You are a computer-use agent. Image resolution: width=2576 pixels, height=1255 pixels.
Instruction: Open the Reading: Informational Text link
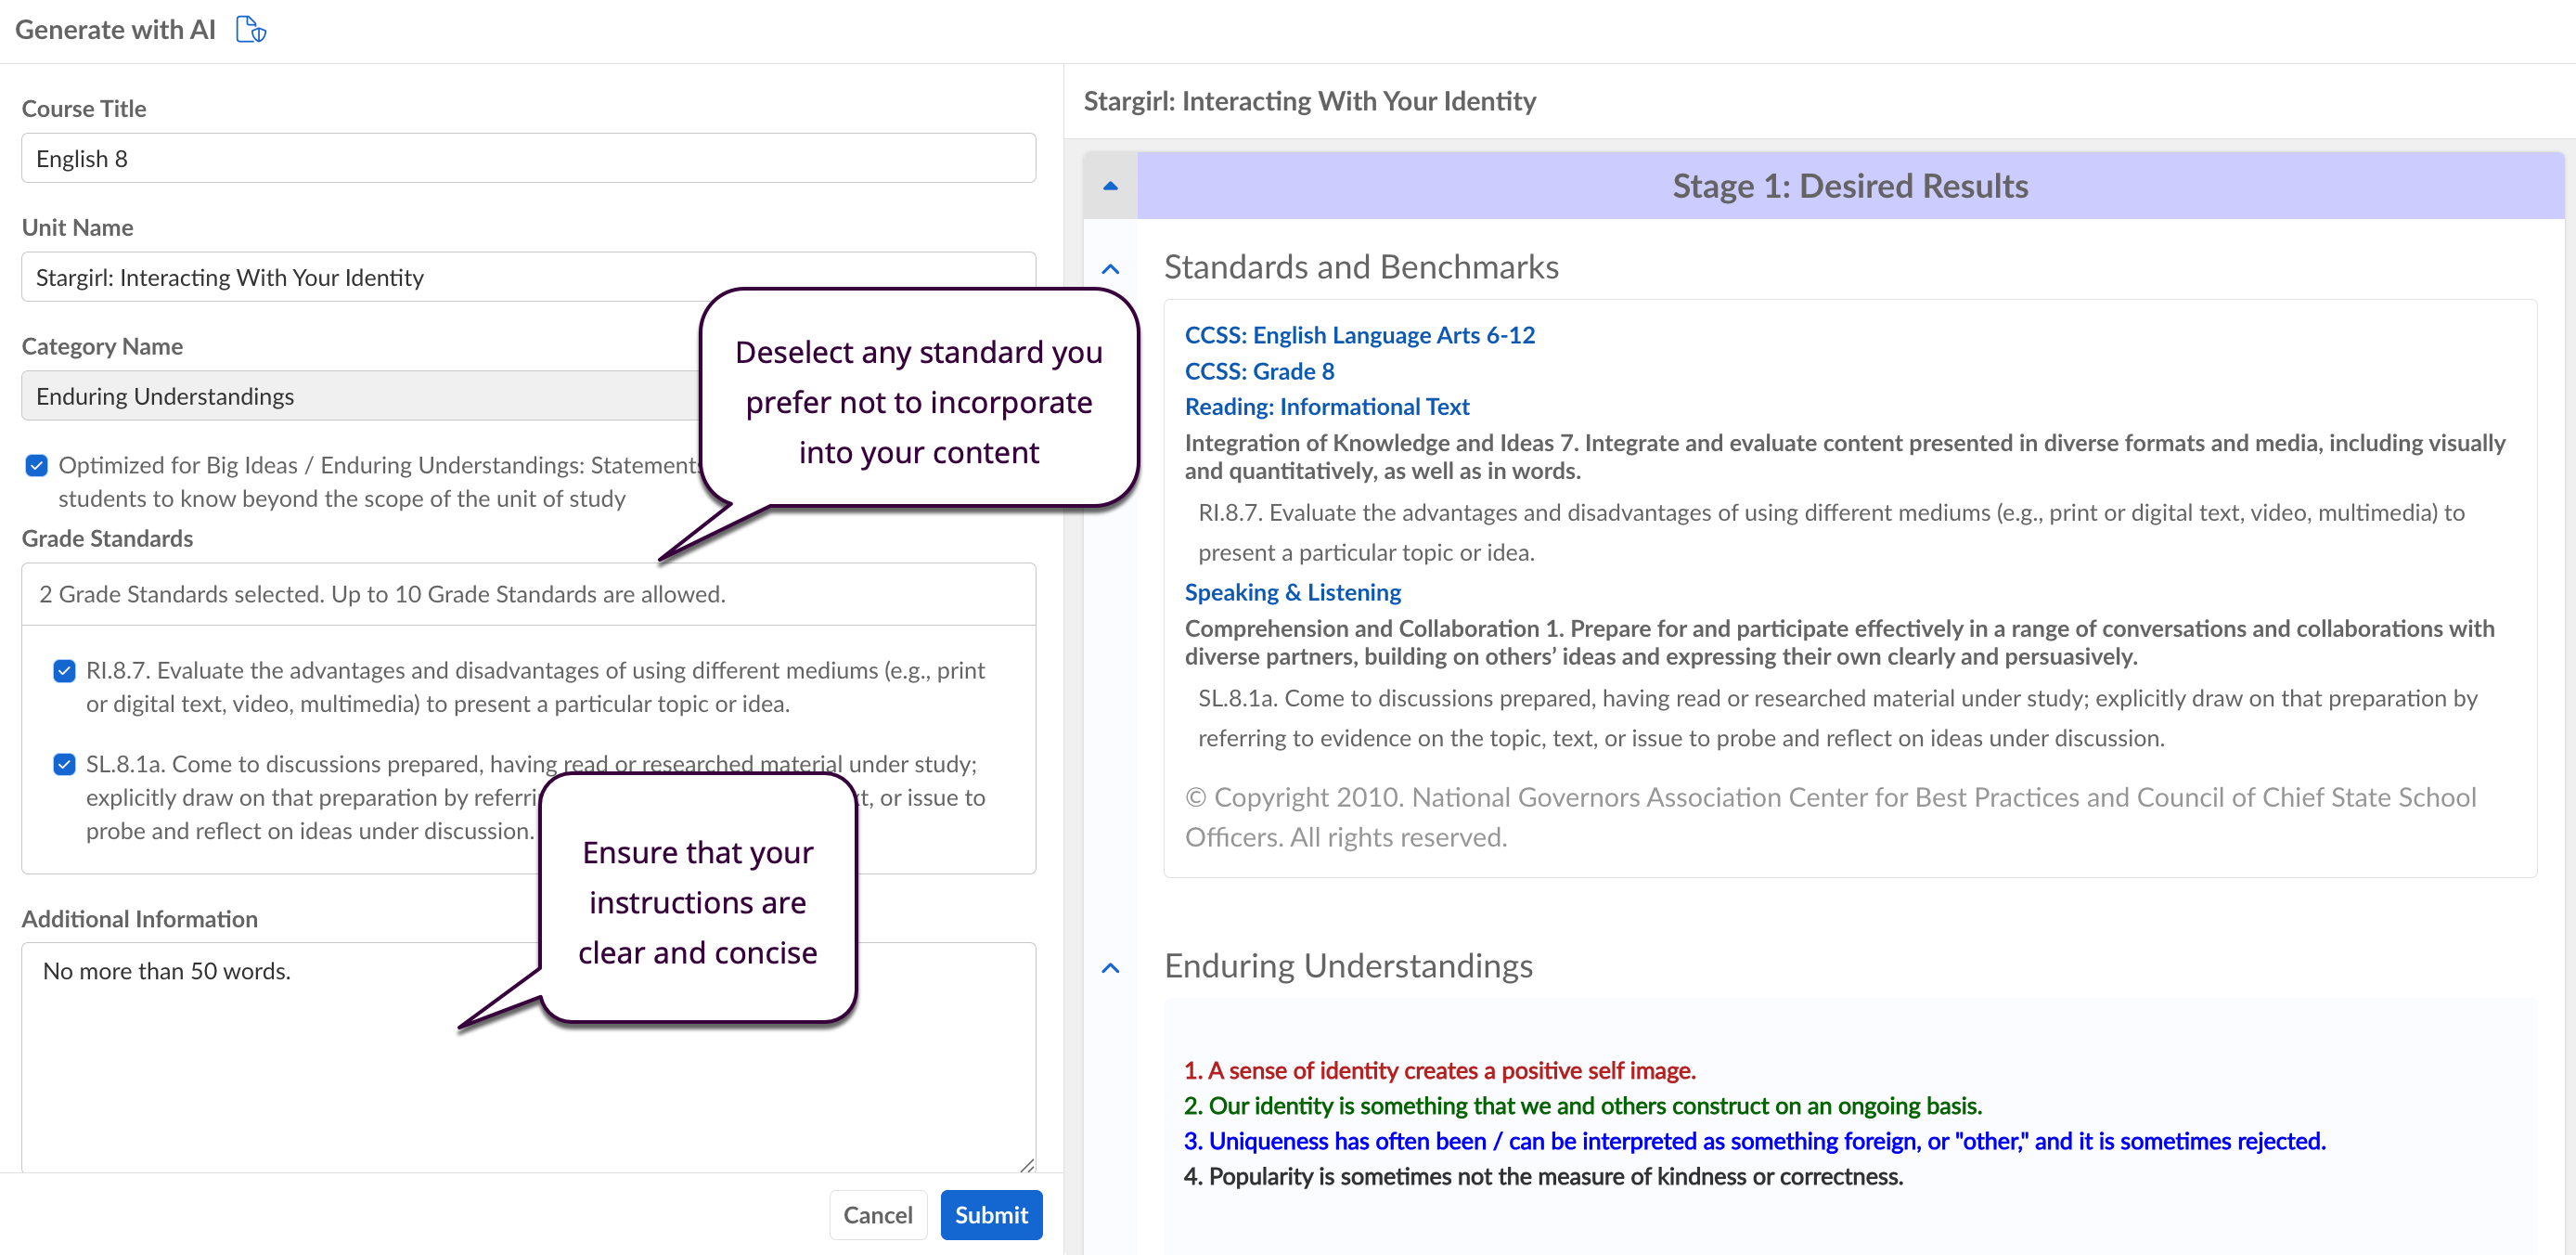[x=1326, y=407]
